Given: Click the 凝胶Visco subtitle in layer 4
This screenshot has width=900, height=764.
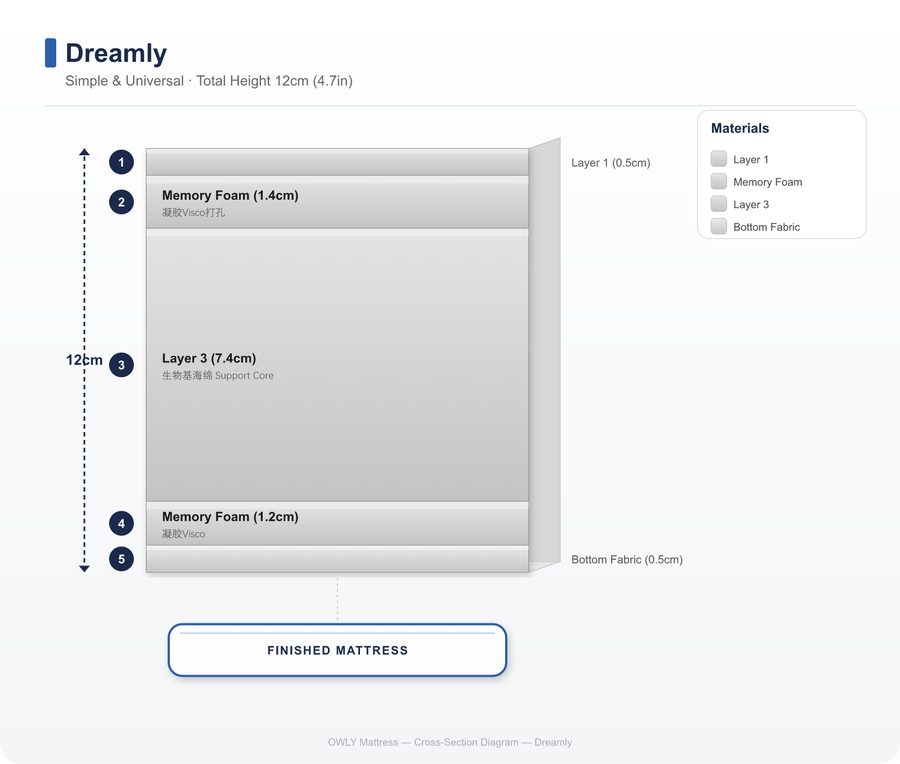Looking at the screenshot, I should 183,534.
